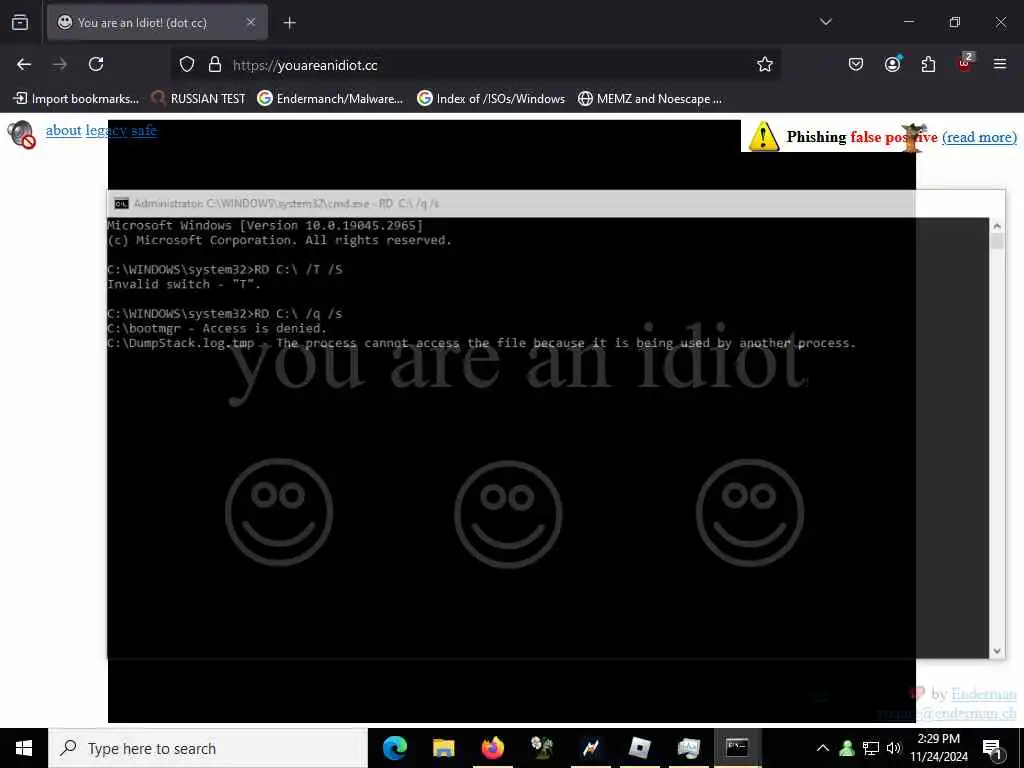Open Microsoft Edge from the taskbar
The width and height of the screenshot is (1024, 768).
394,748
